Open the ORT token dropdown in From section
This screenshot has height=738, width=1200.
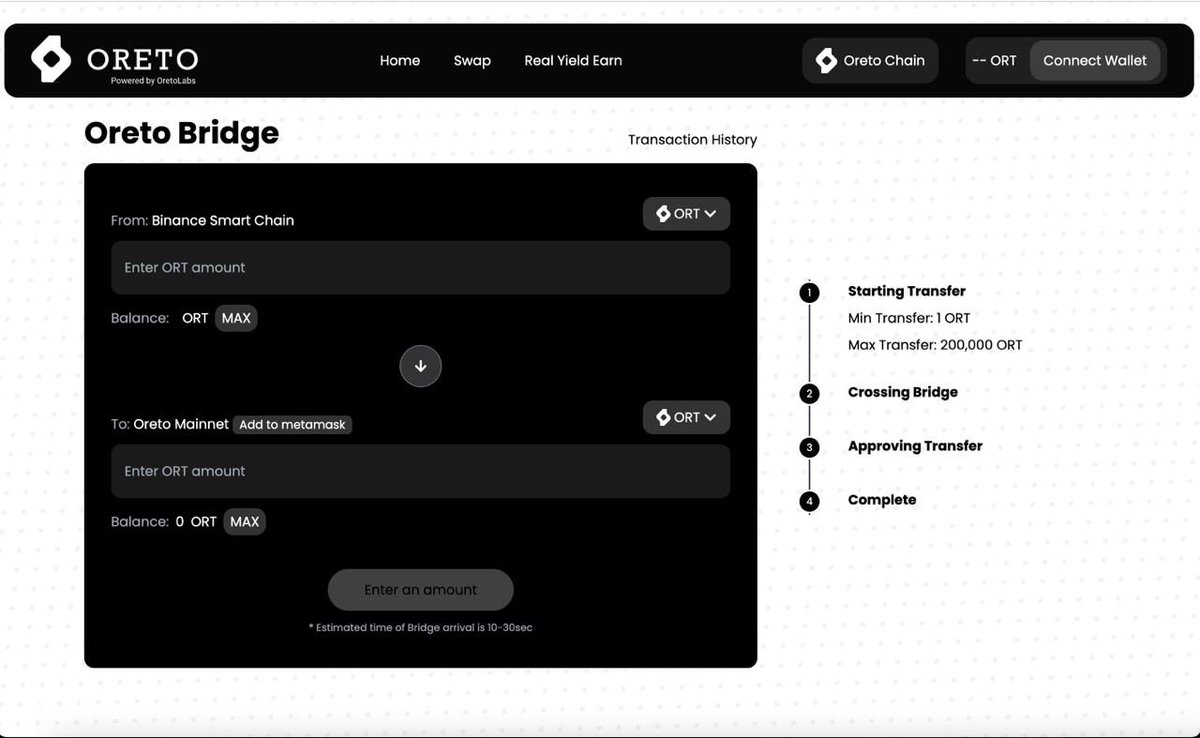coord(686,214)
